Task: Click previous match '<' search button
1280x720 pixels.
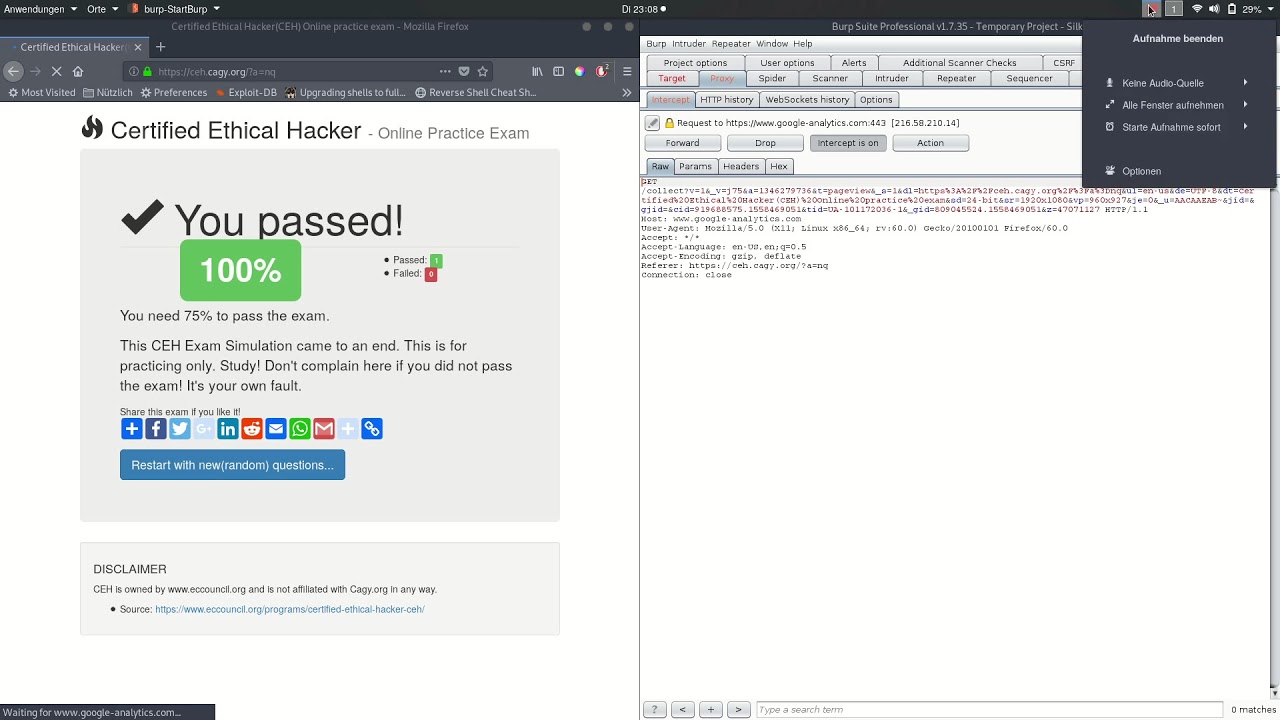Action: (x=682, y=709)
